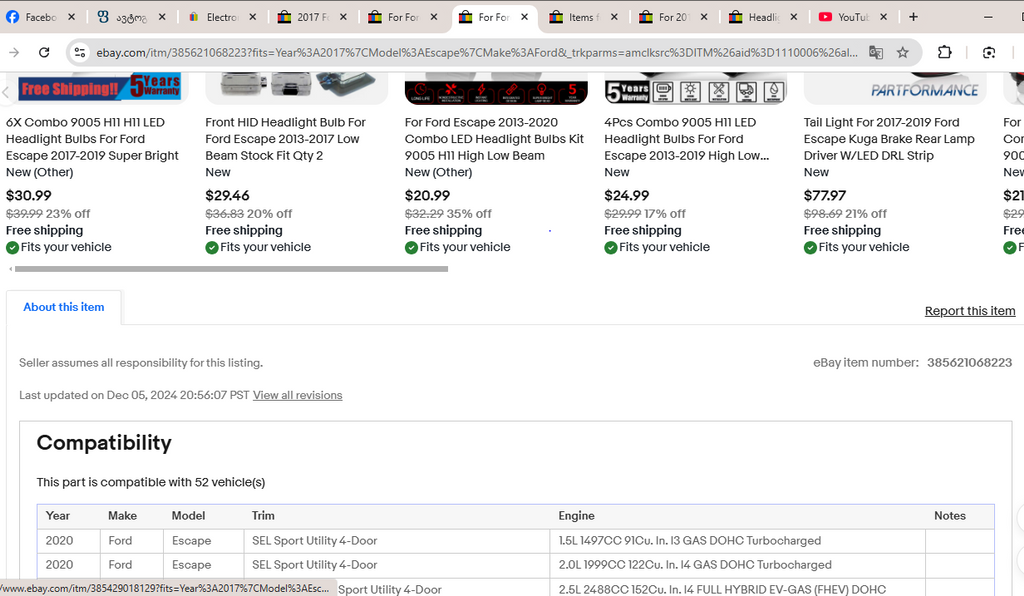Click the '2.5L 2488CC 152Cu. In.' hybrid engine cell

coord(737,589)
